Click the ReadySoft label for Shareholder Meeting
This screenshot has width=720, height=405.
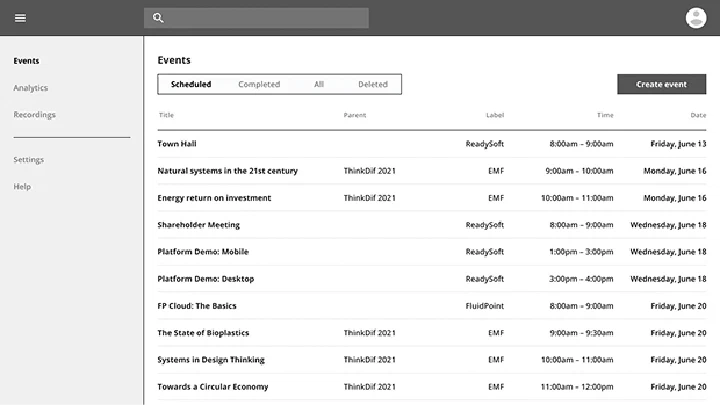pos(485,225)
